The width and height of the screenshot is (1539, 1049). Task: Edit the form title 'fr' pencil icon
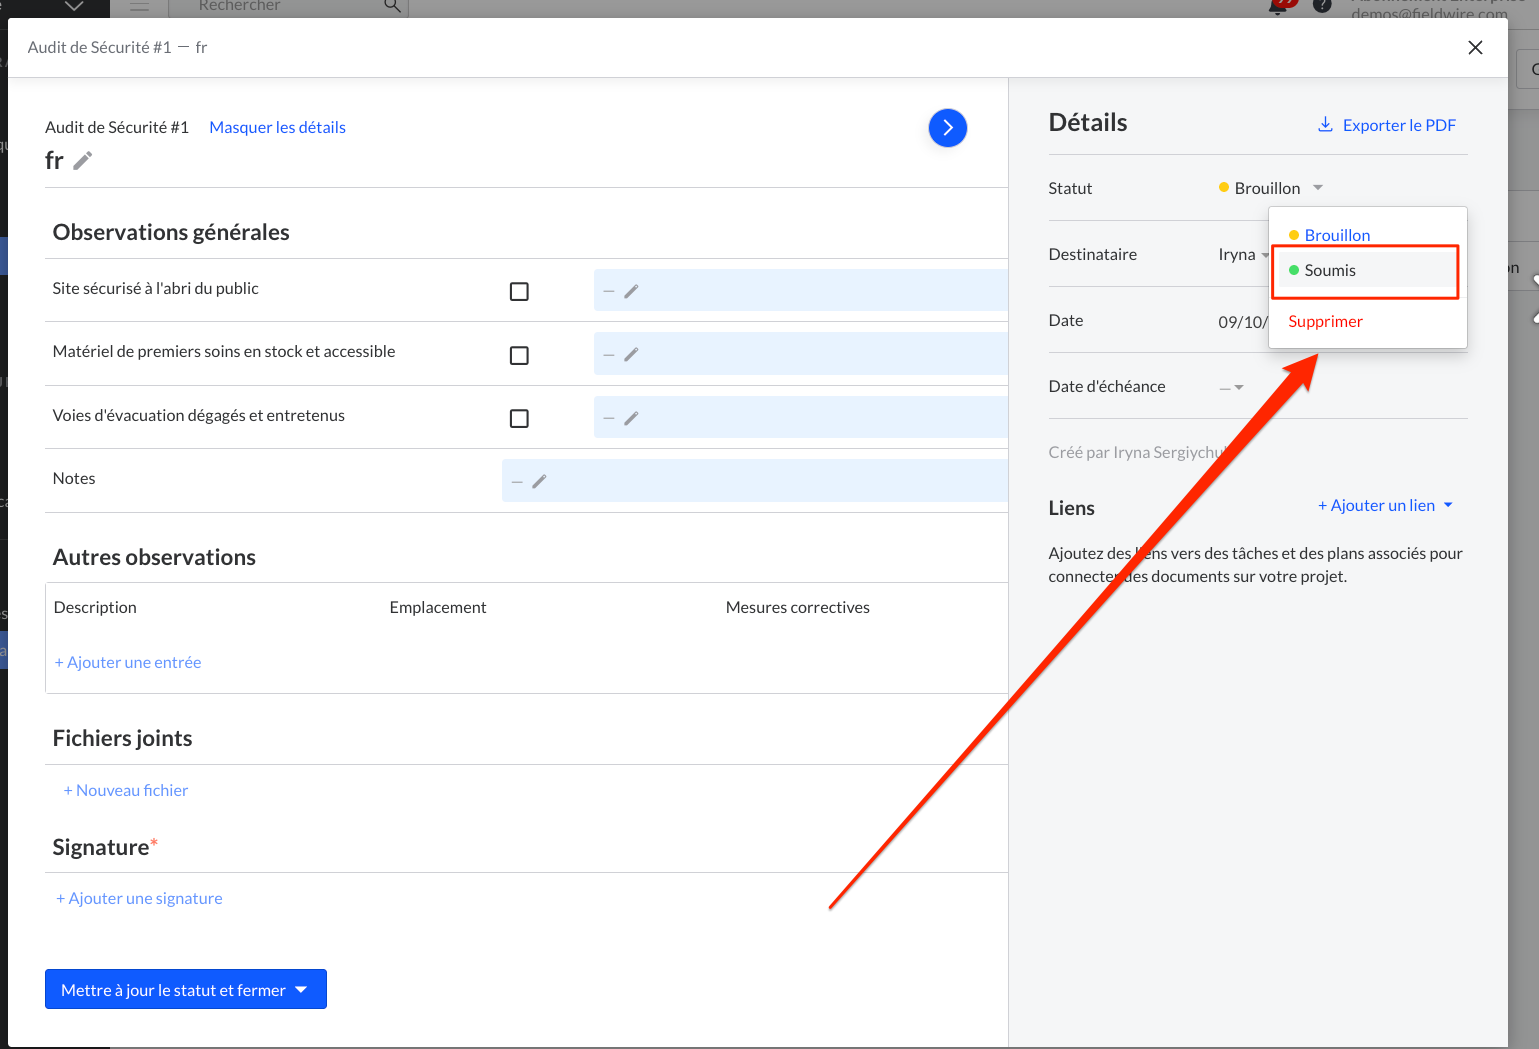tap(83, 160)
